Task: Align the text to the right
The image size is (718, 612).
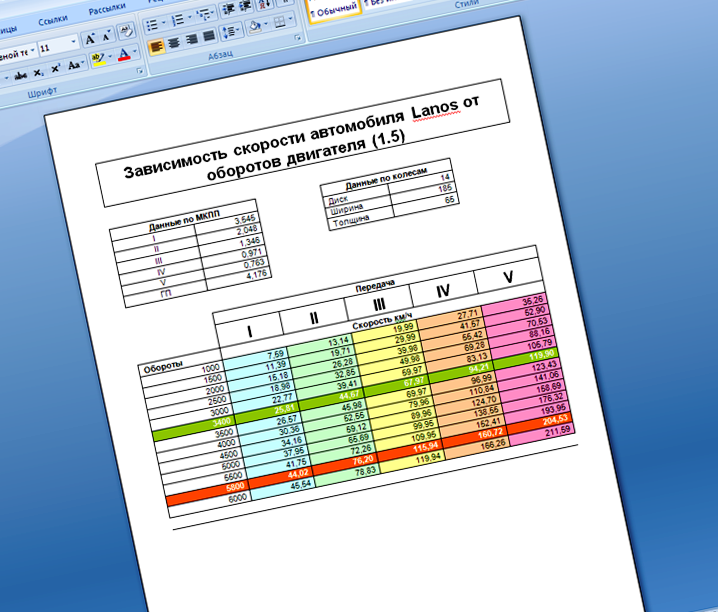Action: tap(191, 39)
